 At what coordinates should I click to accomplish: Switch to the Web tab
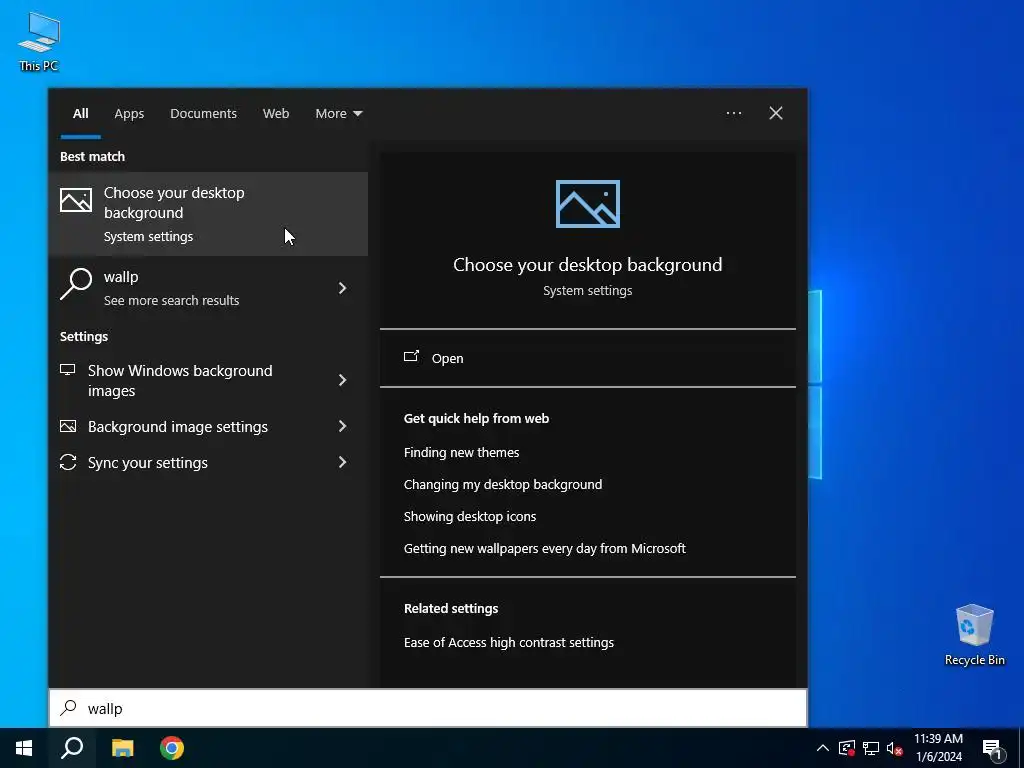click(276, 114)
